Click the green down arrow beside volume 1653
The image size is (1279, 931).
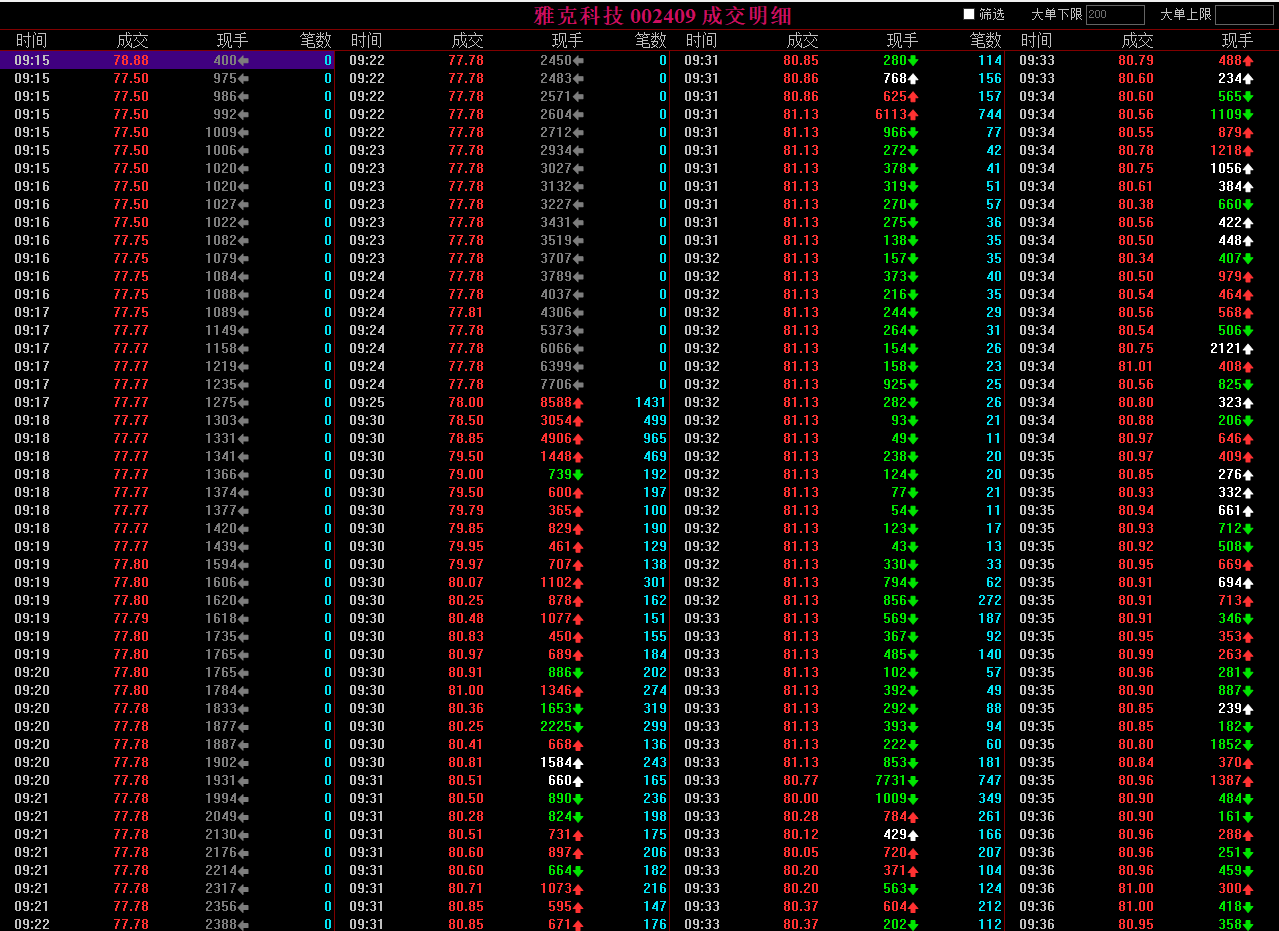[x=578, y=708]
